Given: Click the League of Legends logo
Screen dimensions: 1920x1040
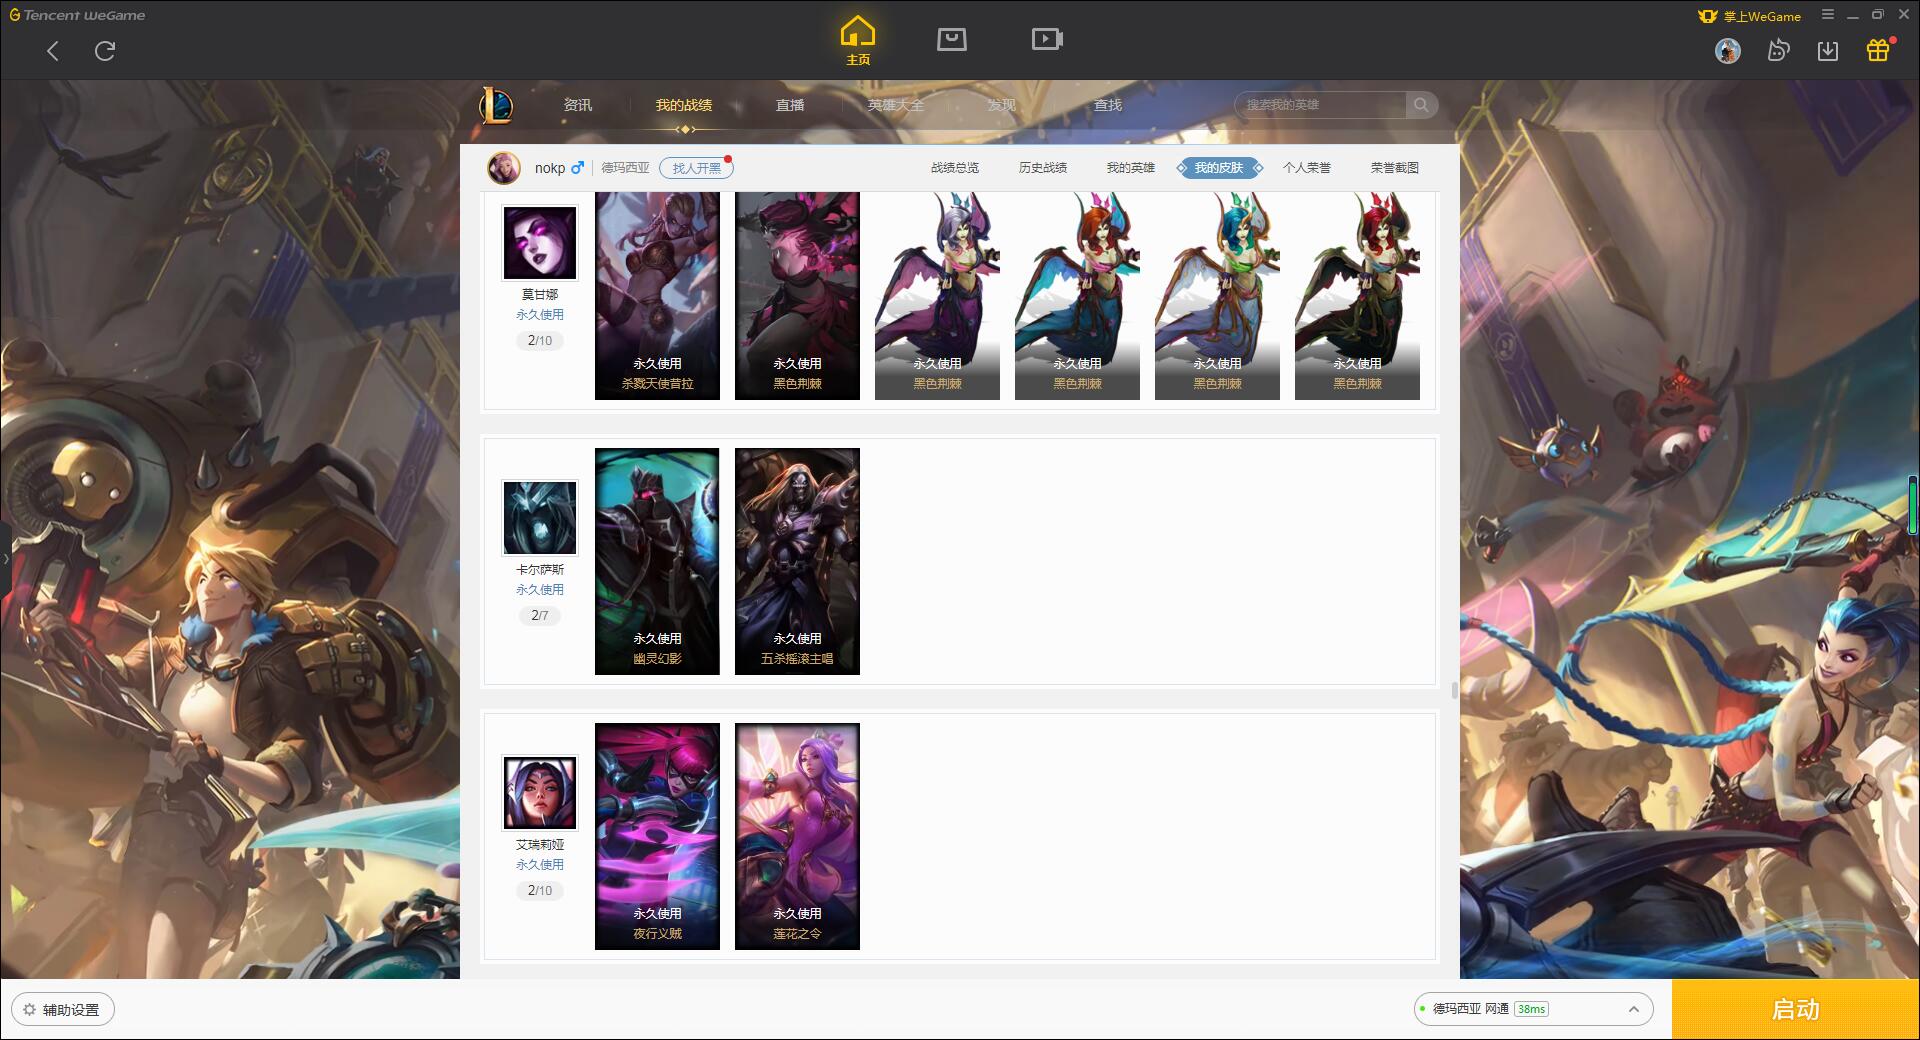Looking at the screenshot, I should point(496,105).
